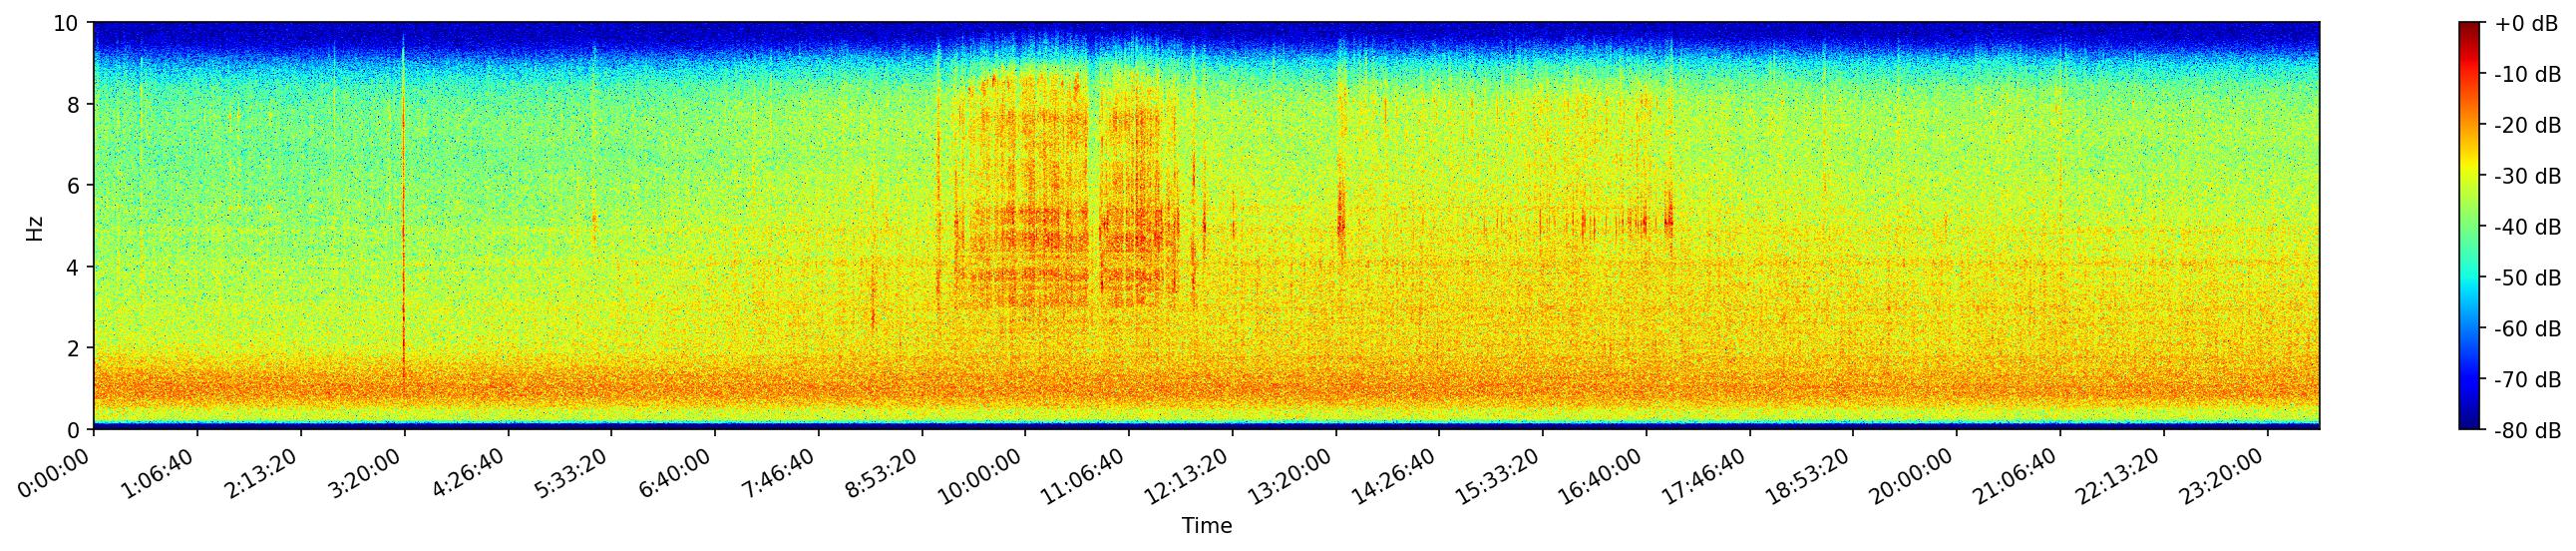Click the -80 dB colorbar label
The image size is (2576, 551).
click(2527, 431)
